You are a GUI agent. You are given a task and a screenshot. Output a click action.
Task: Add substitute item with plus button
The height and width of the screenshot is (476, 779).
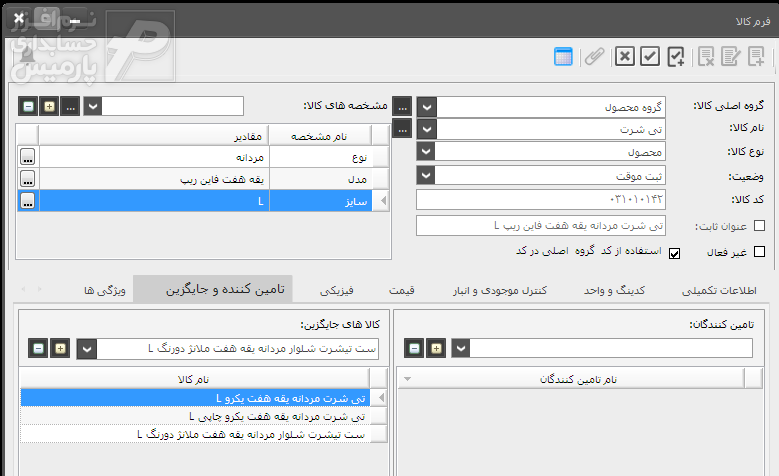pyautogui.click(x=60, y=348)
